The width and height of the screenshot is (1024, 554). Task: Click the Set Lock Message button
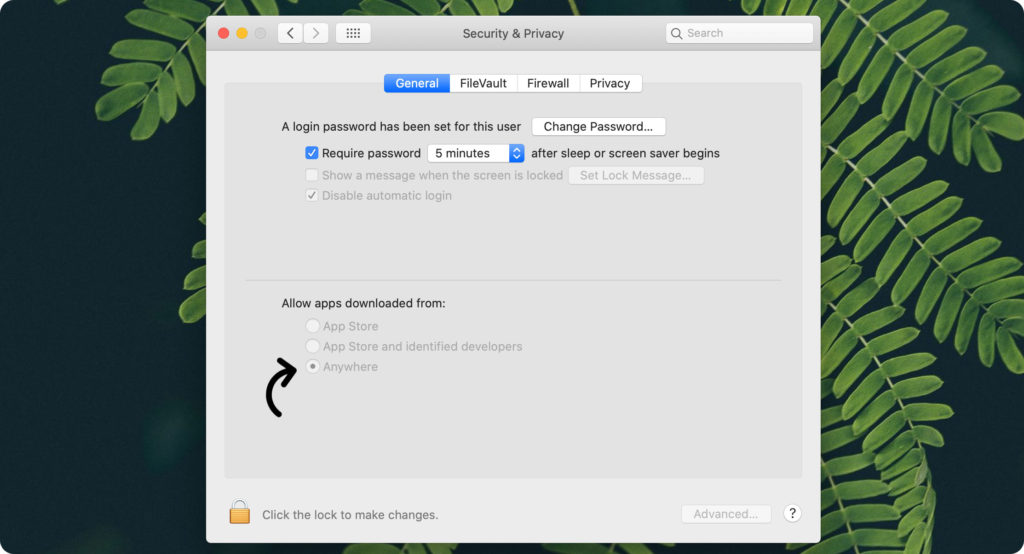tap(635, 175)
